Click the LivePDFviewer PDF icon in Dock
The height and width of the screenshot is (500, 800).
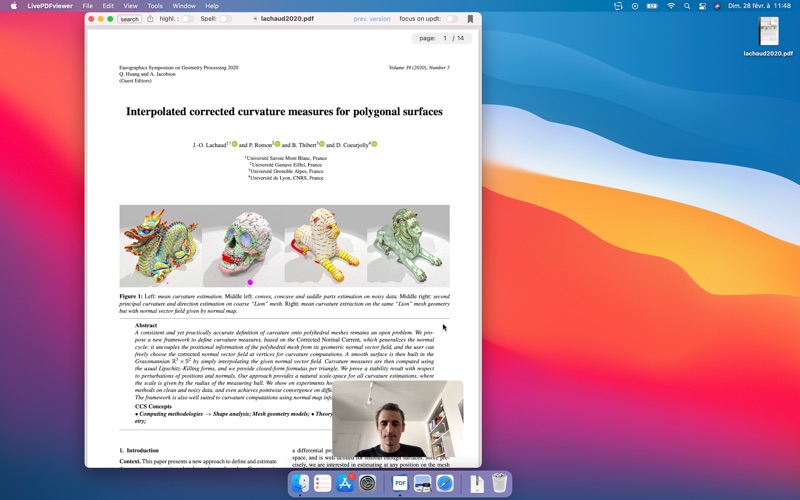pos(400,483)
